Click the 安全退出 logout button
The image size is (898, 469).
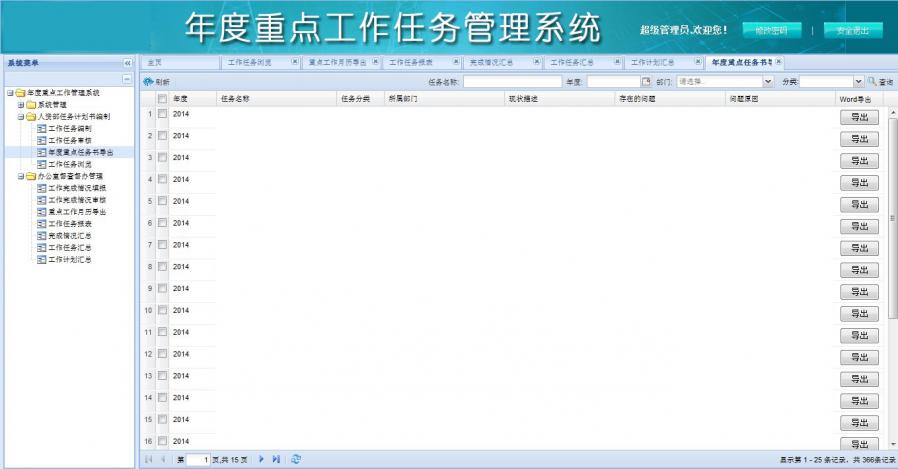(x=853, y=31)
